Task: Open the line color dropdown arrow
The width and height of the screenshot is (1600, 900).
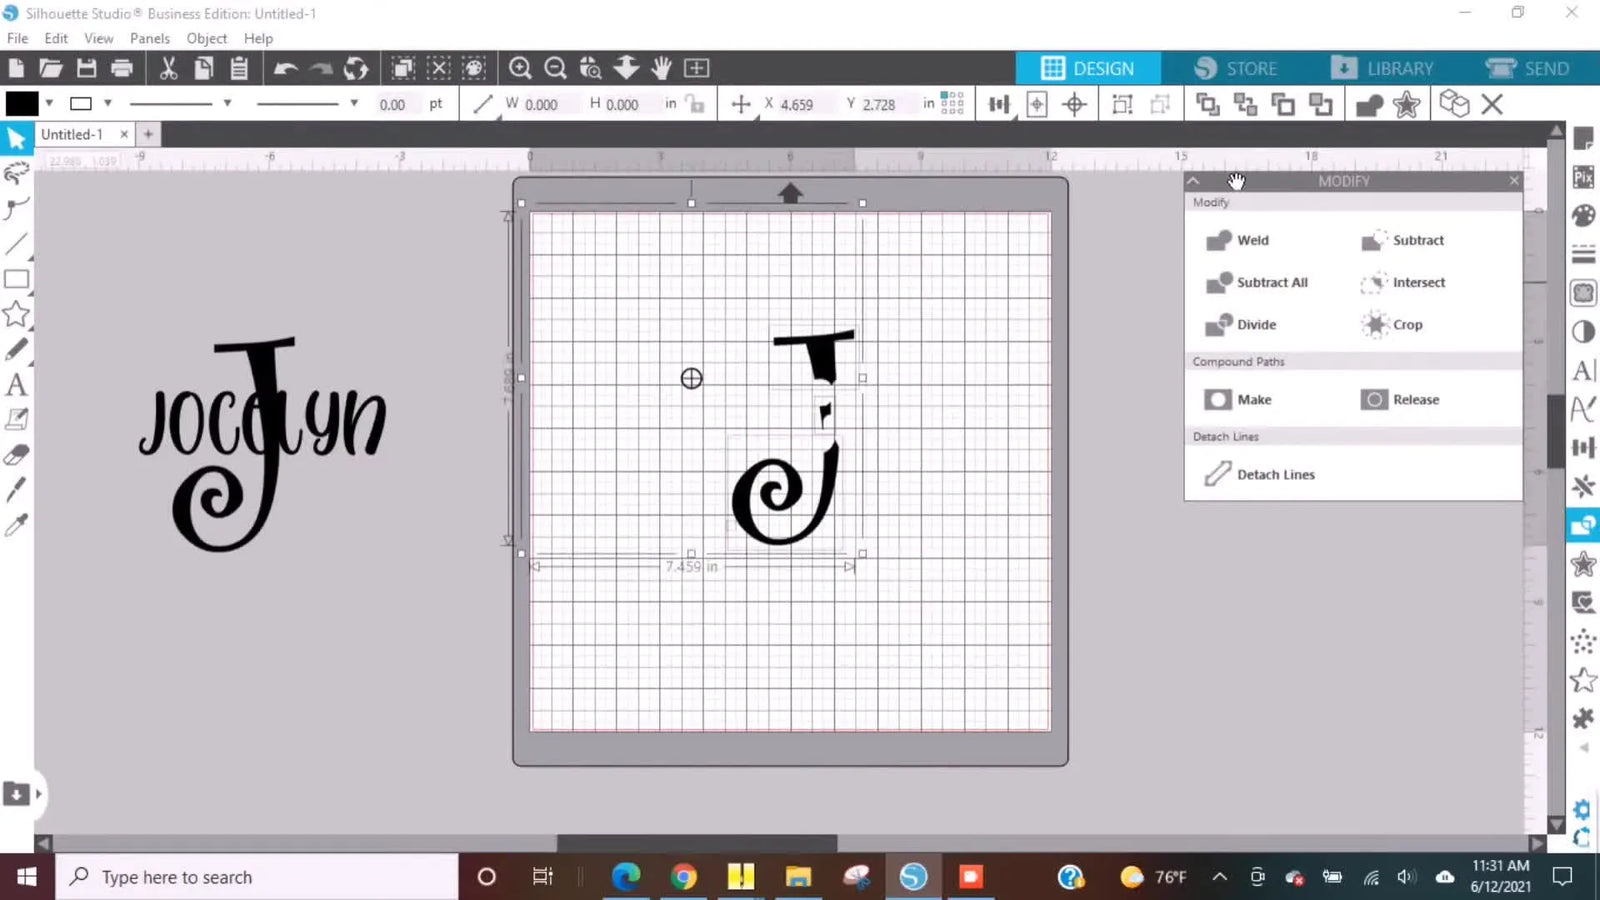Action: (107, 103)
